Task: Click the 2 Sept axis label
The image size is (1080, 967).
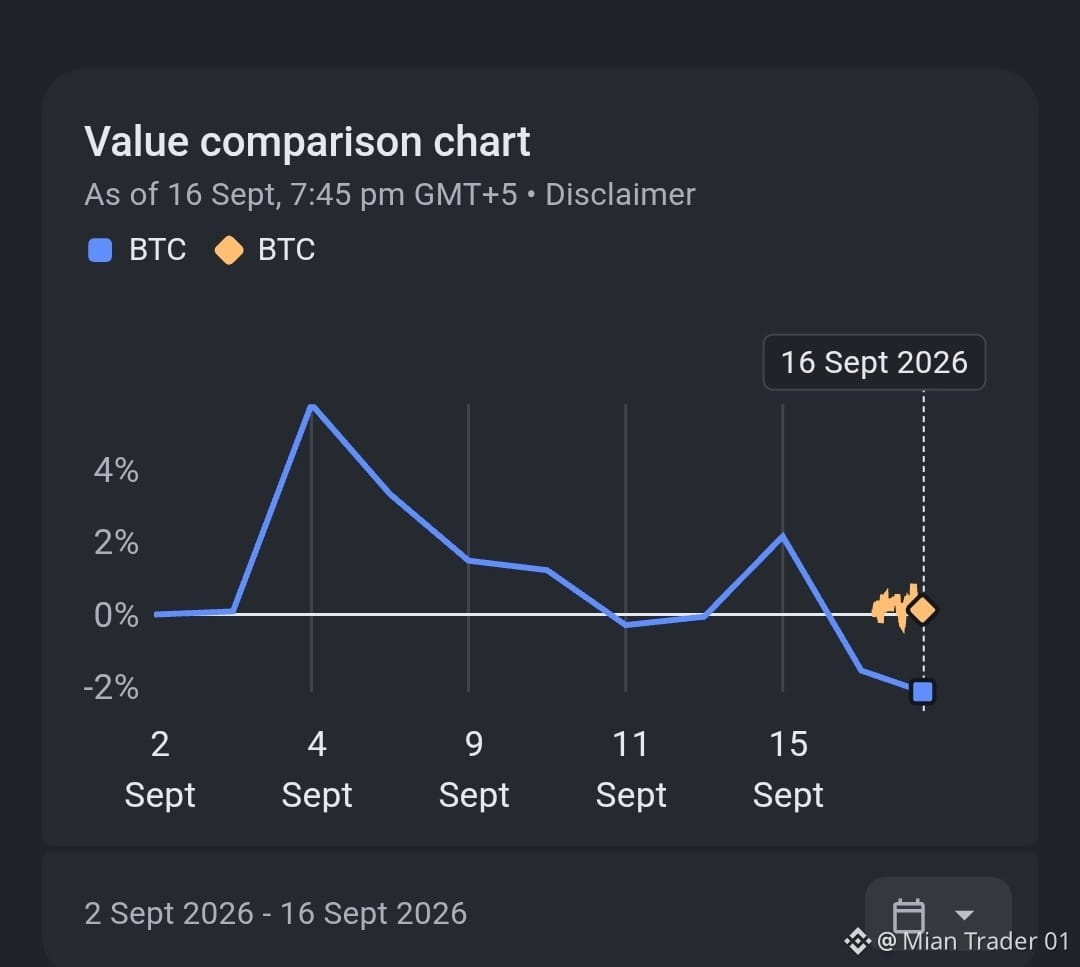Action: pos(160,769)
